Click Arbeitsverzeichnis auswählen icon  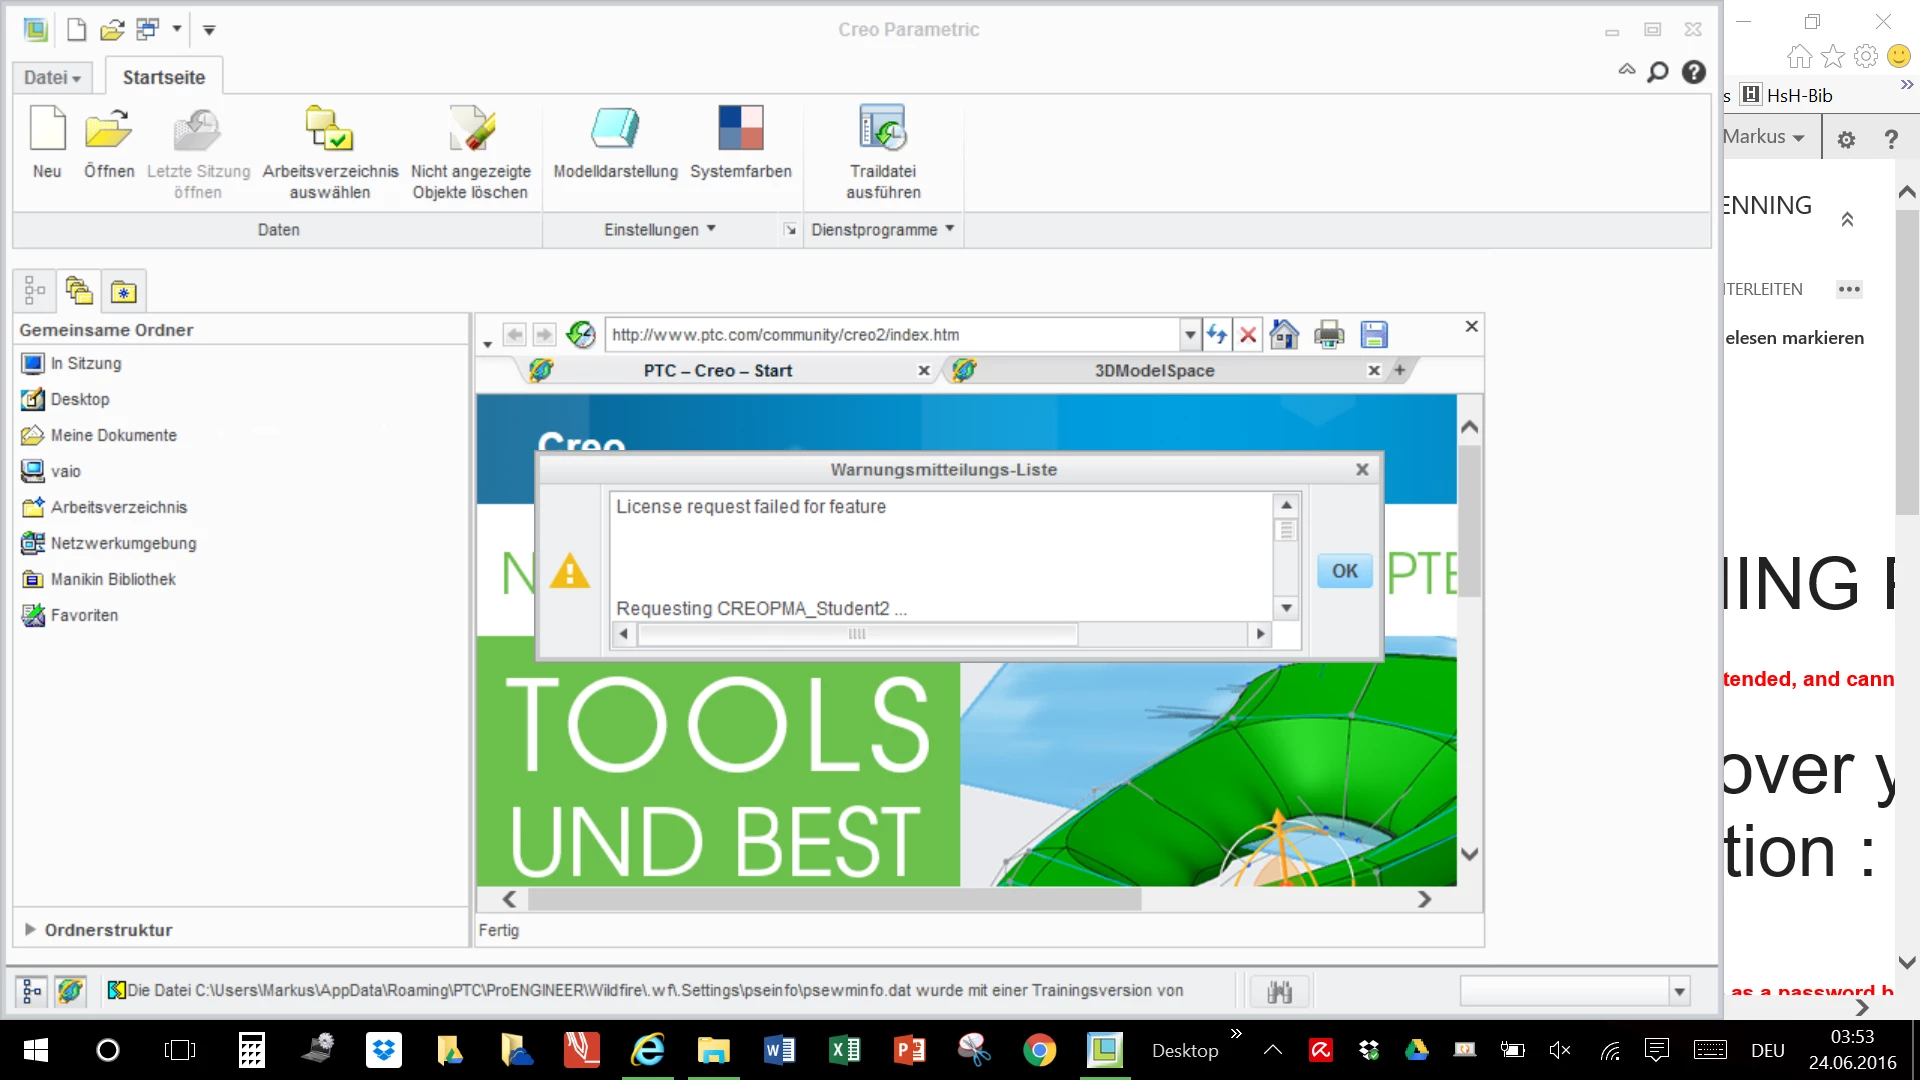coord(329,130)
